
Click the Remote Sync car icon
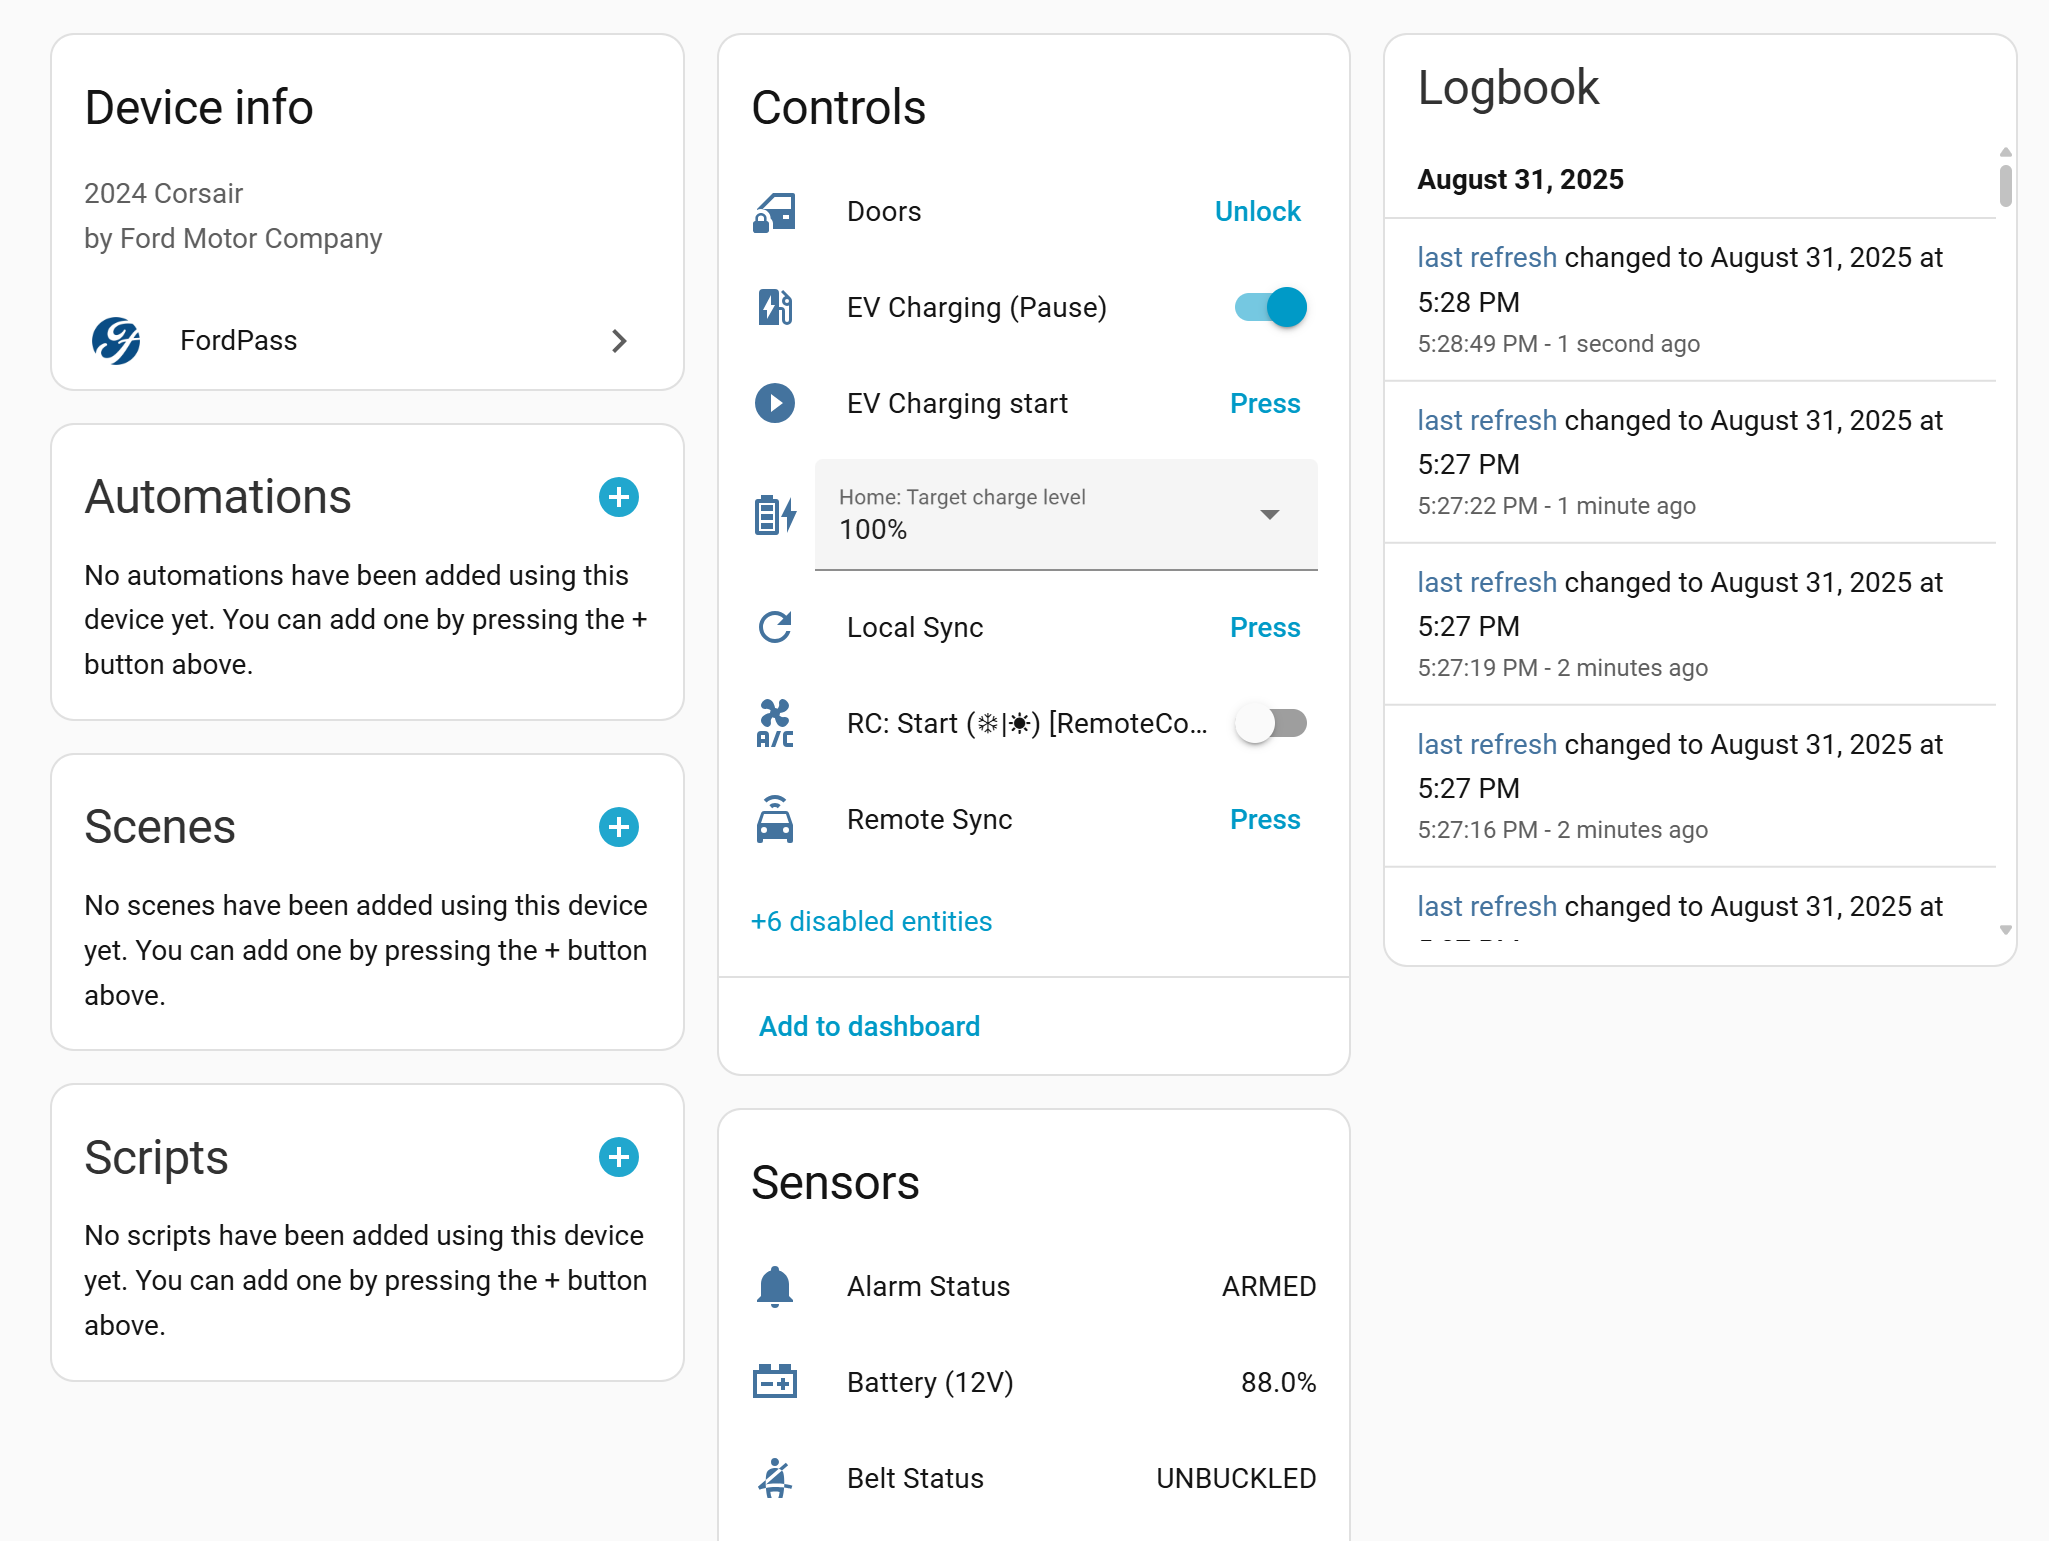[x=774, y=819]
